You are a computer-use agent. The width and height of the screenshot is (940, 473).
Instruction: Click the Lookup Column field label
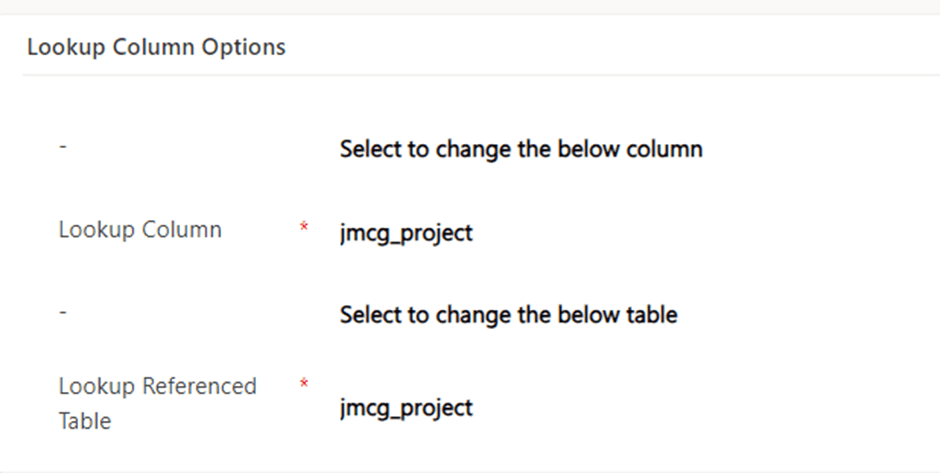140,230
